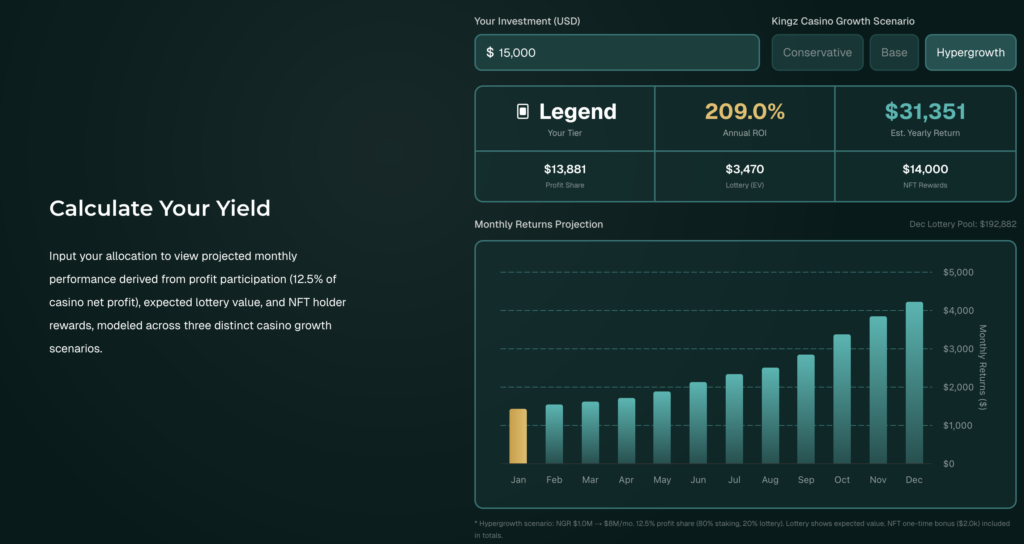Click the November bar in chart
The image size is (1024, 544).
point(878,390)
